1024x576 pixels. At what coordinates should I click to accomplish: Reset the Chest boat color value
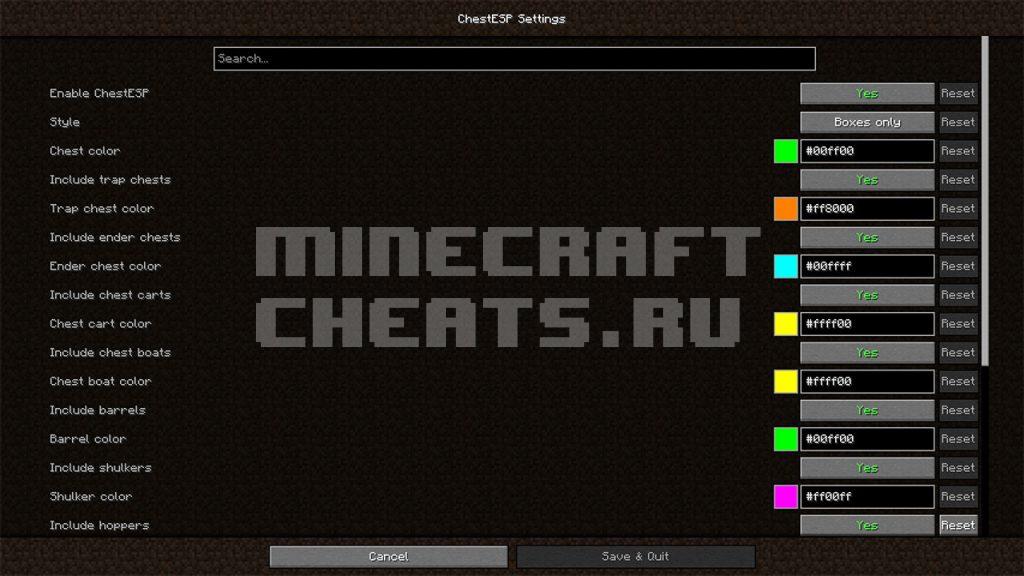coord(958,381)
